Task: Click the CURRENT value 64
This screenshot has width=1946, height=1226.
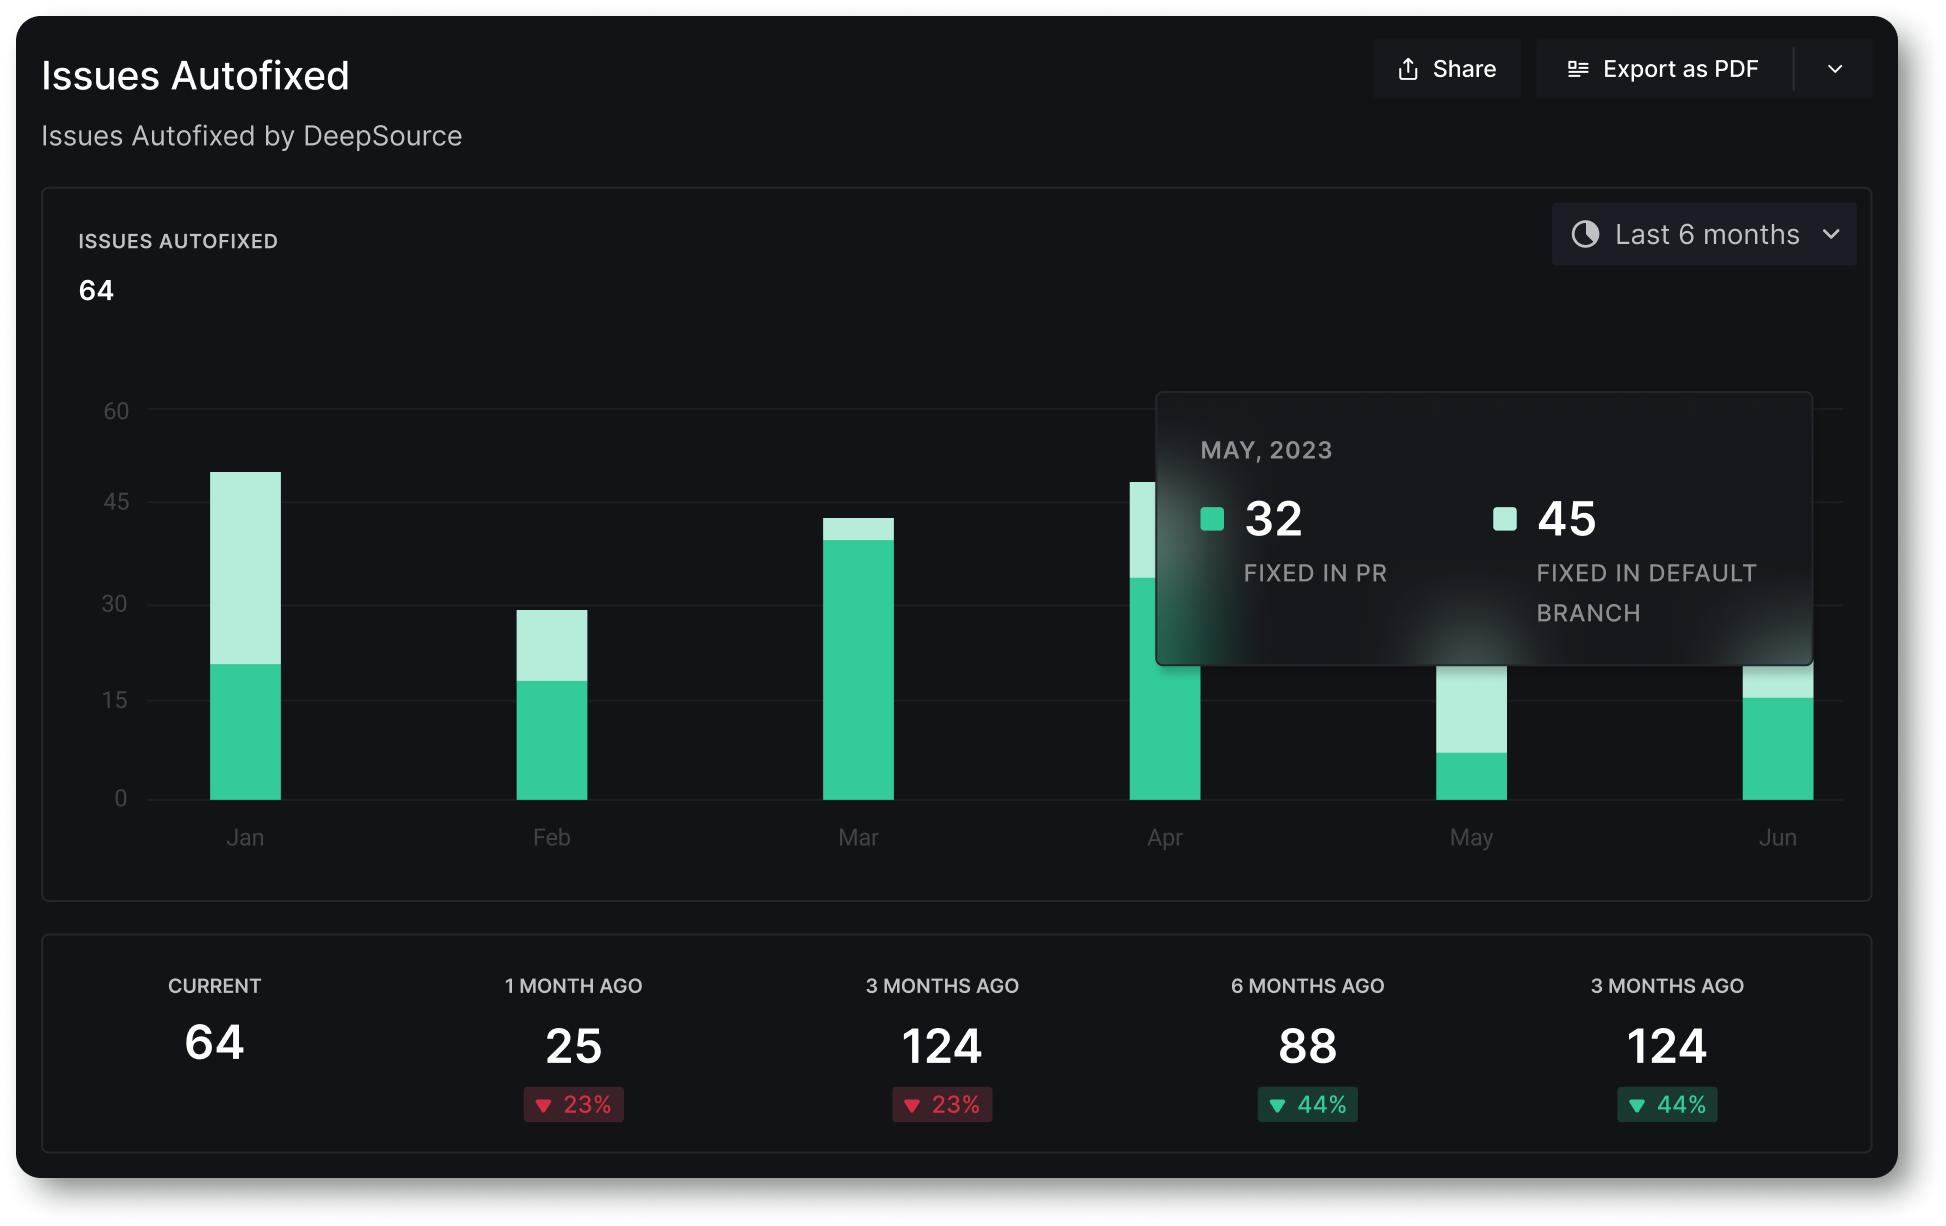Action: click(x=214, y=1043)
